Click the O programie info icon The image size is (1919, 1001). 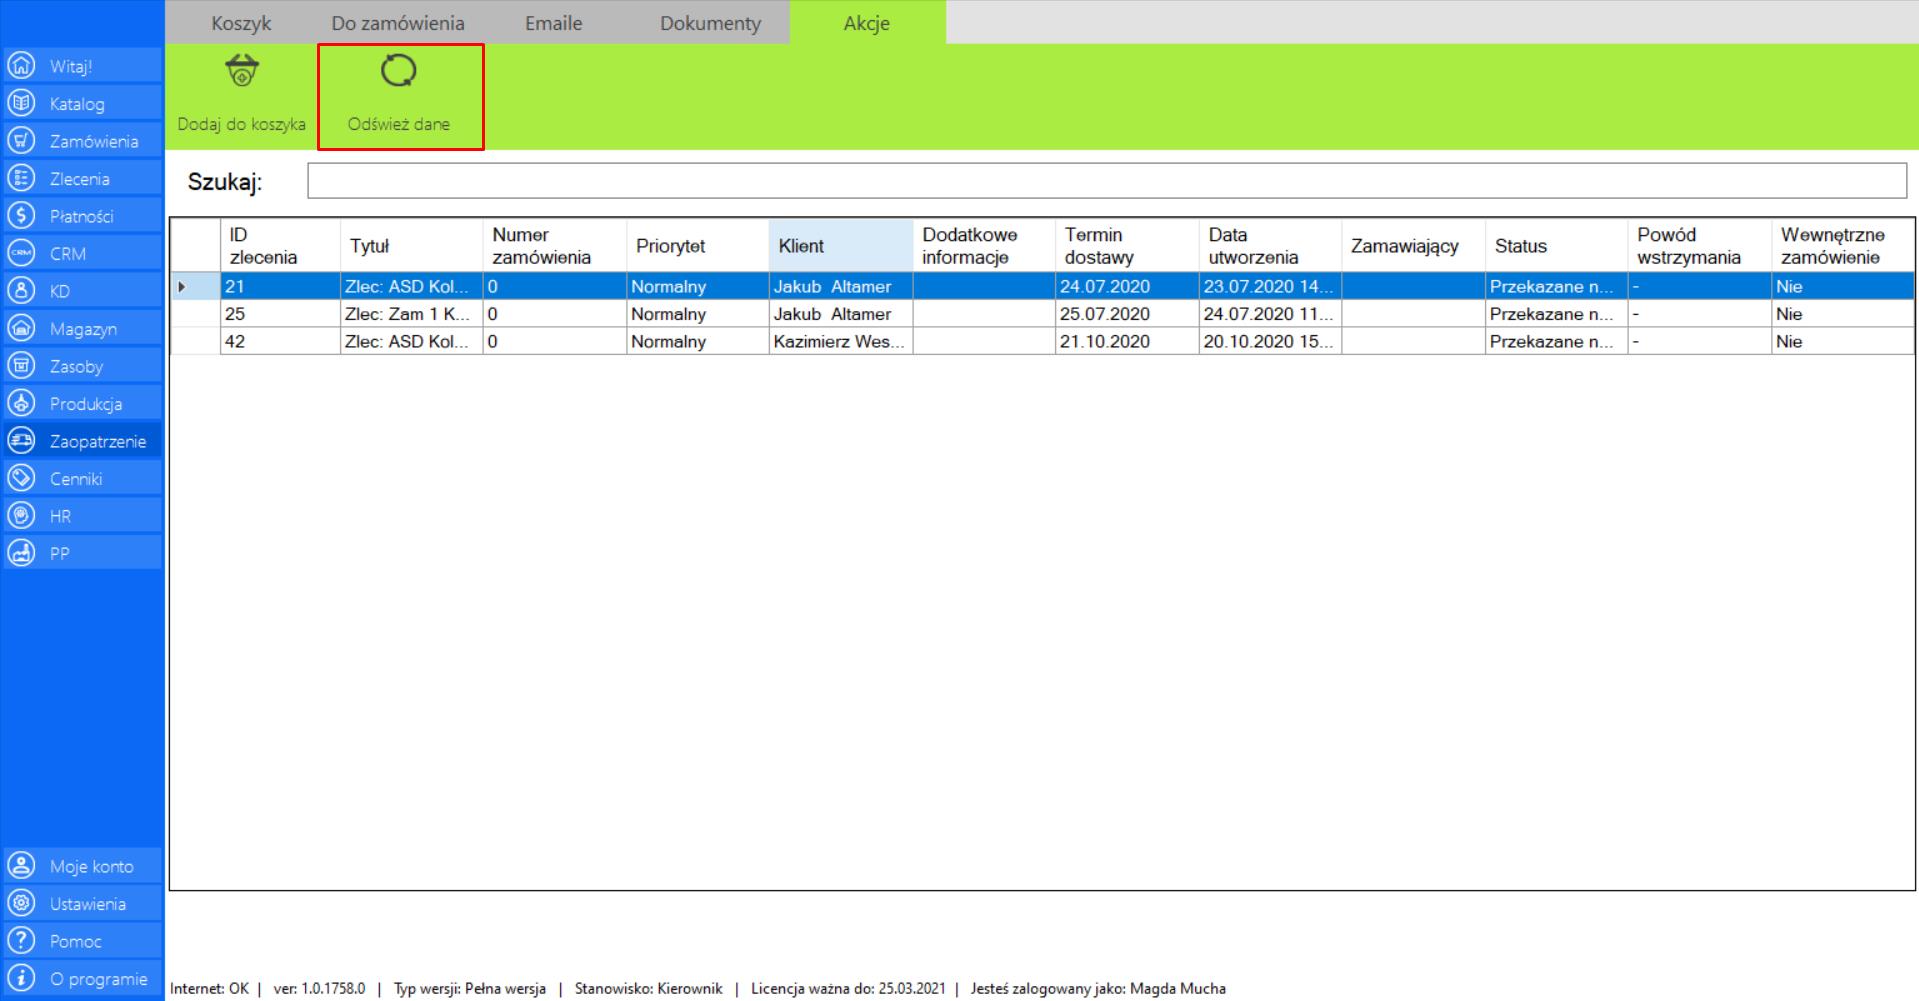tap(21, 978)
